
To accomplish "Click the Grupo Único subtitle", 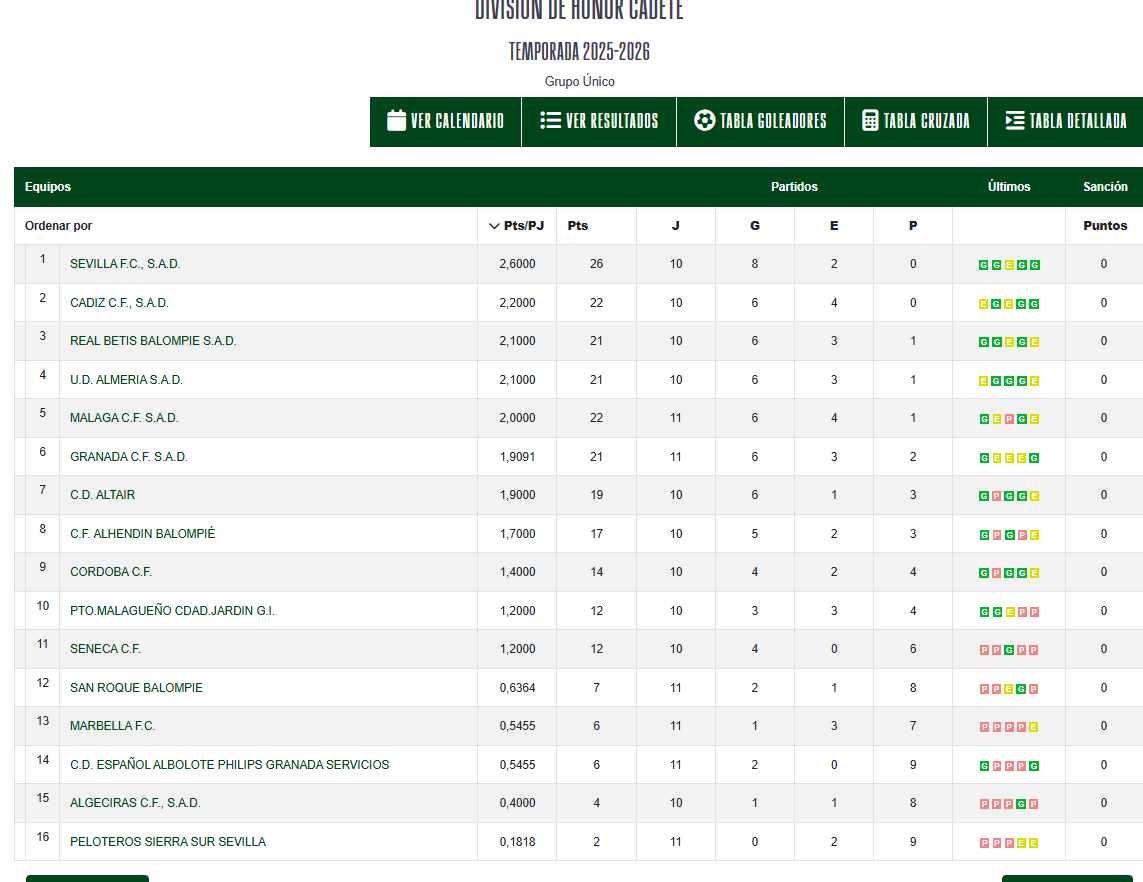I will [x=580, y=82].
